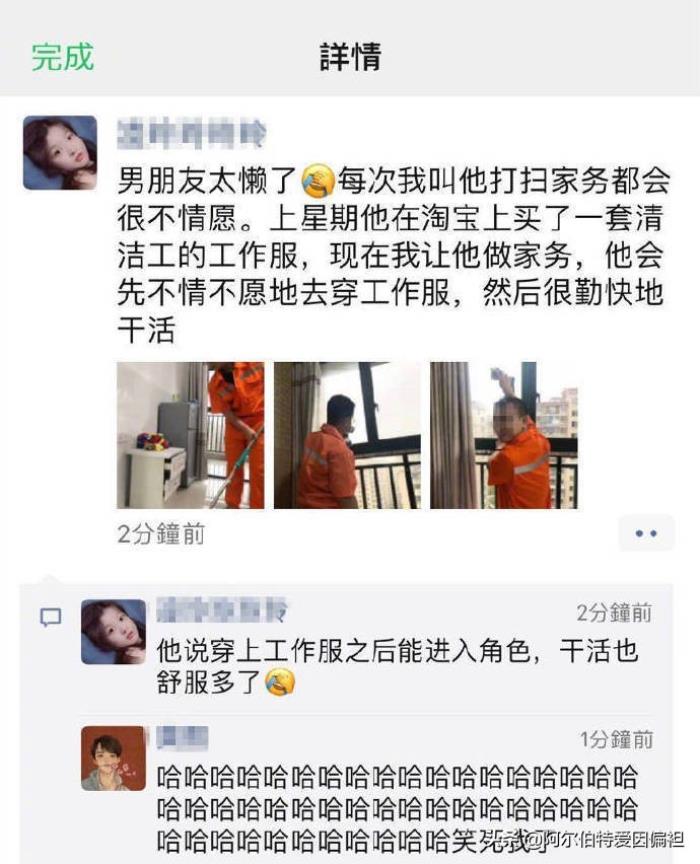The image size is (700, 864).
Task: Tap the green 完成 button
Action: 62,56
